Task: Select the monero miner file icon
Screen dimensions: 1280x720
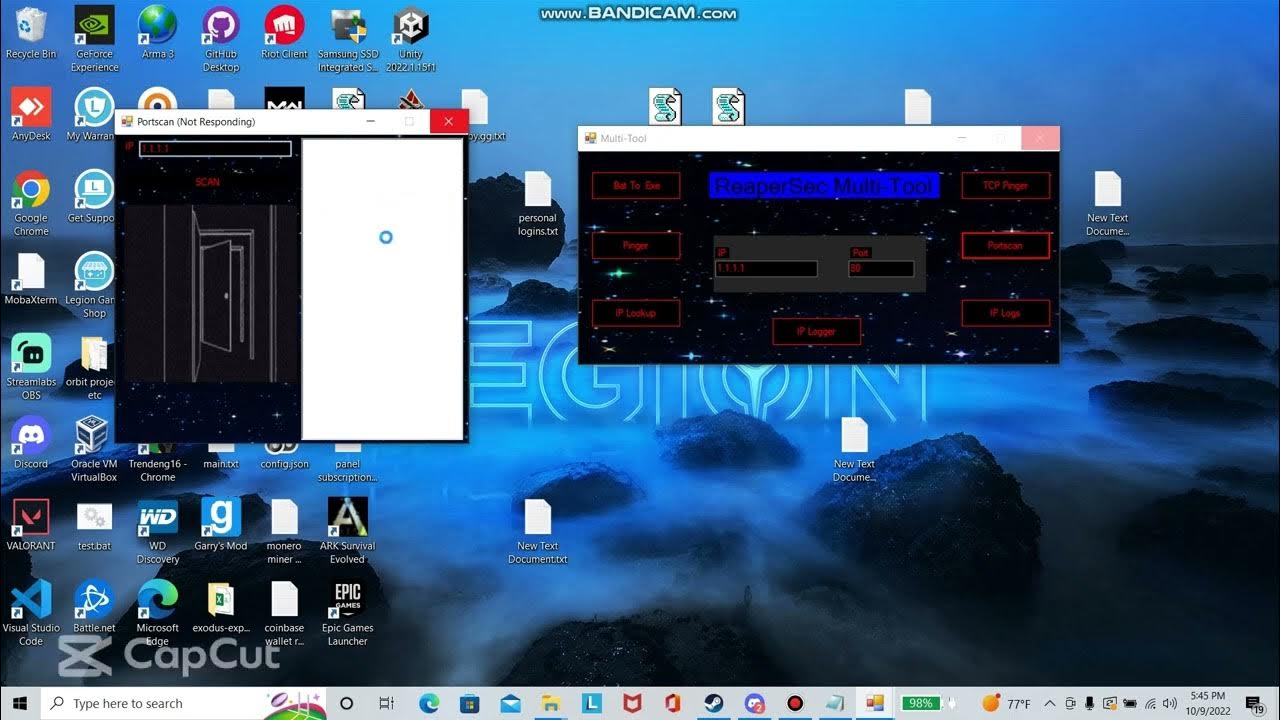Action: [284, 531]
